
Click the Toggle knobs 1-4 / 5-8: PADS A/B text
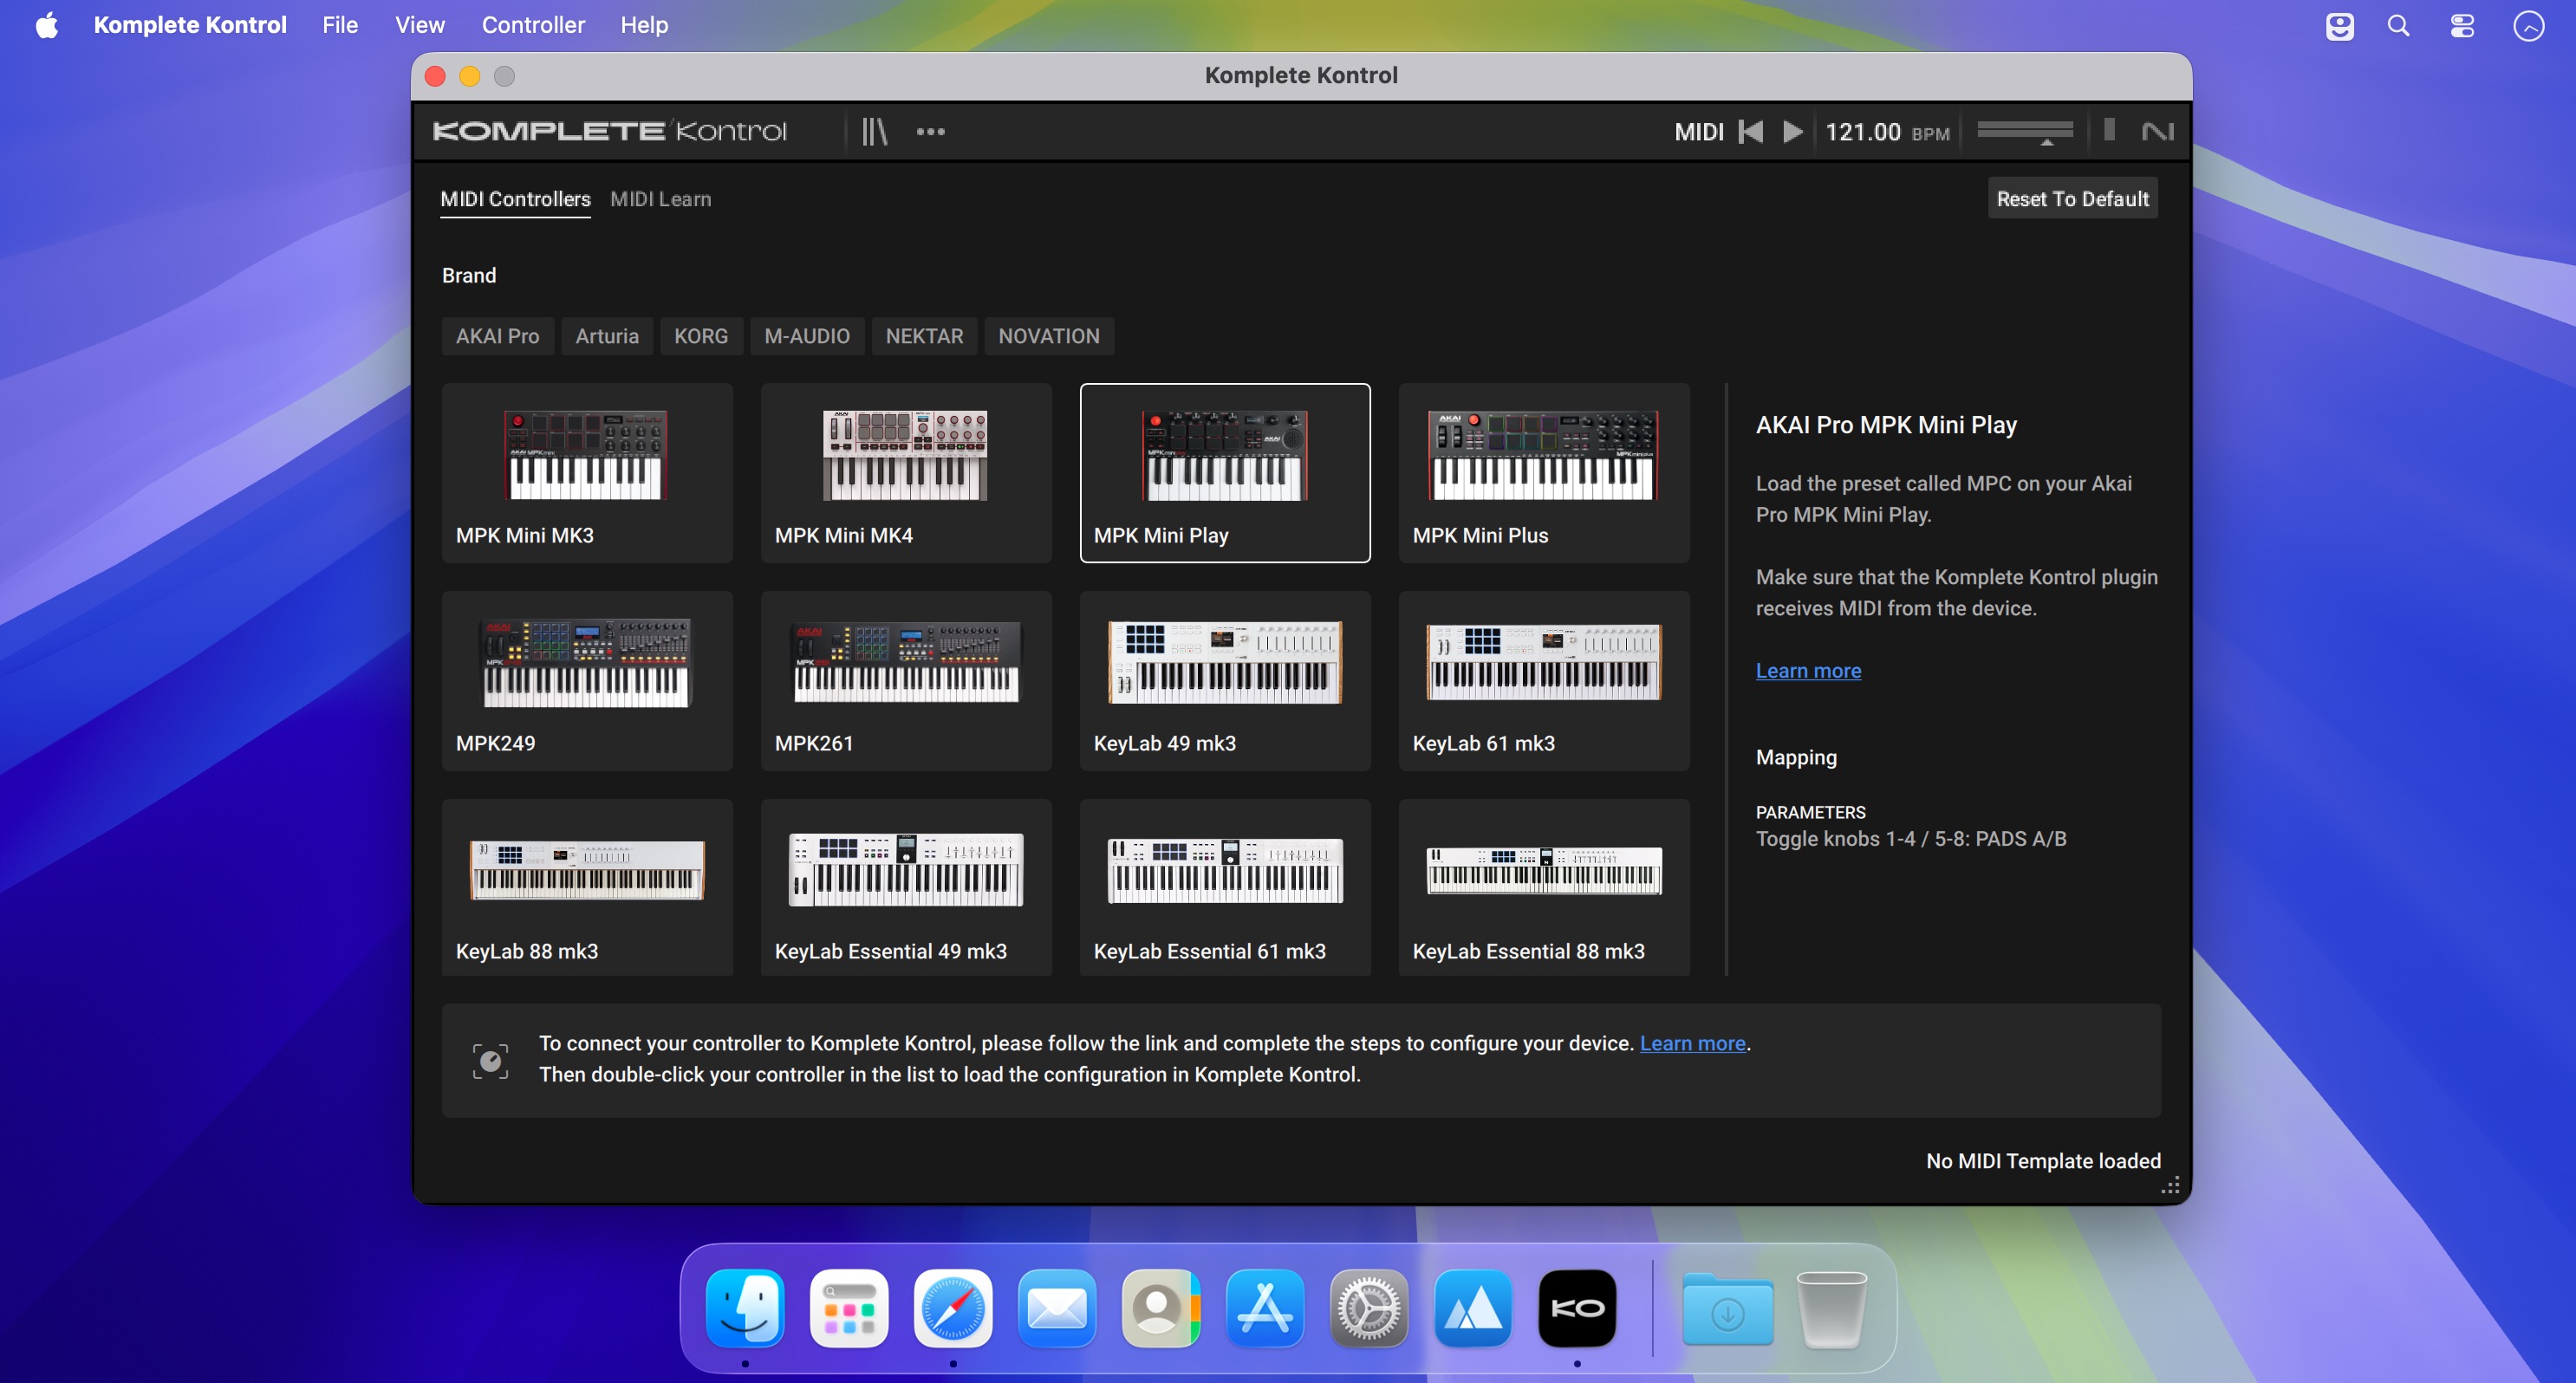click(x=1911, y=839)
